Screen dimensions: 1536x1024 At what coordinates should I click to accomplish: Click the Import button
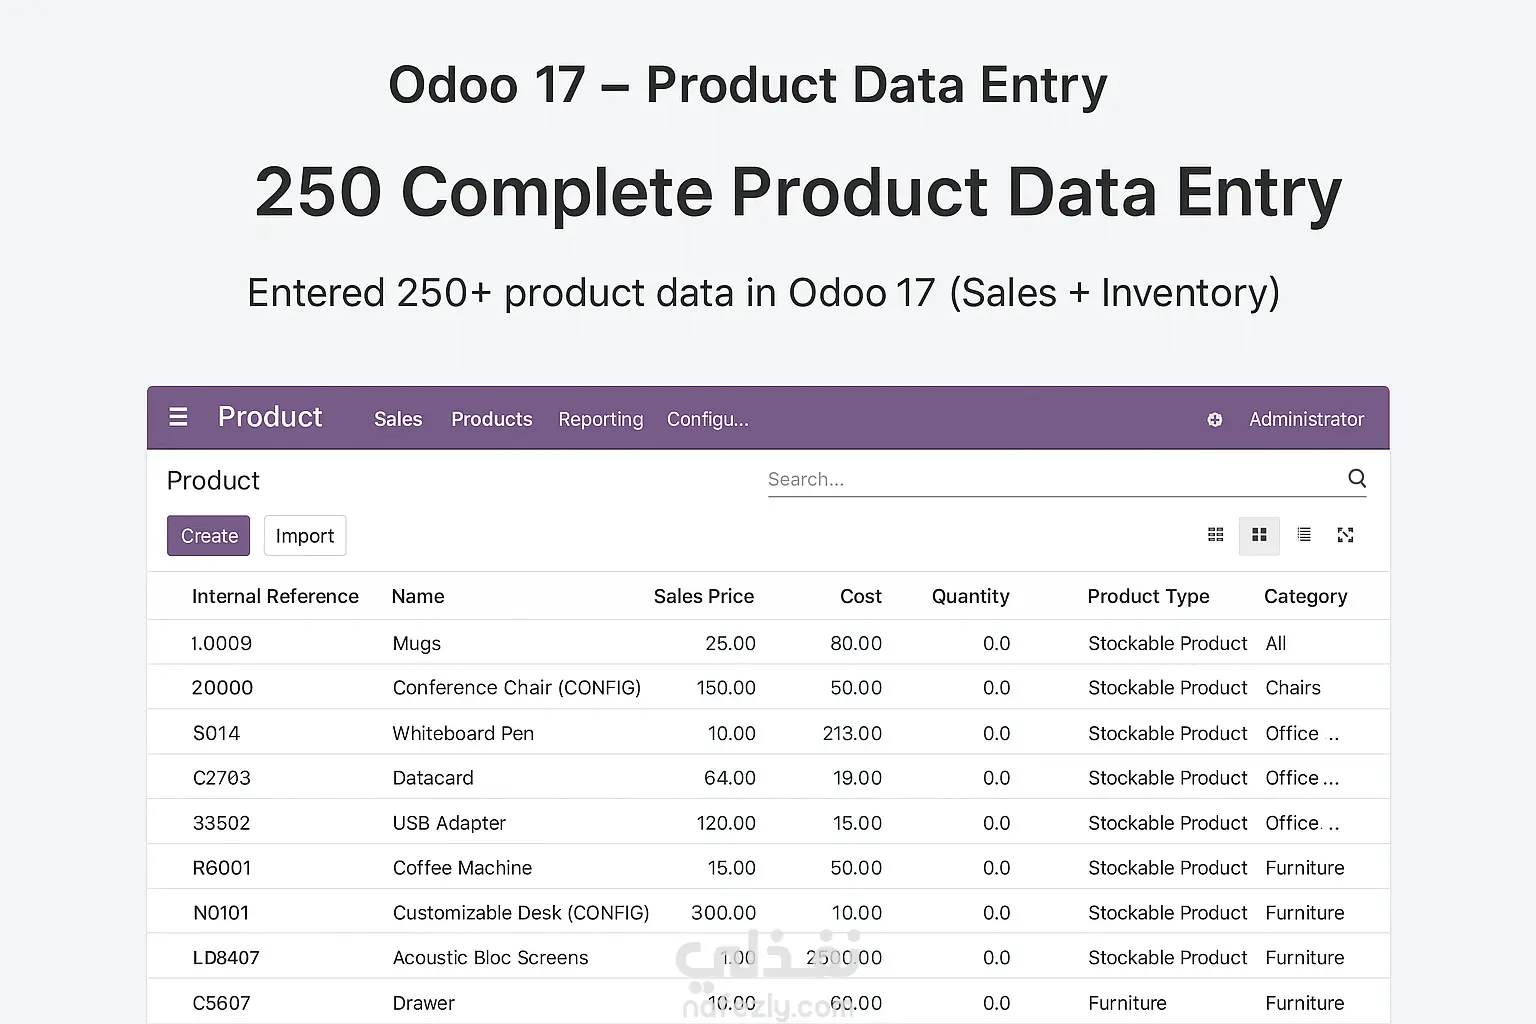[305, 536]
